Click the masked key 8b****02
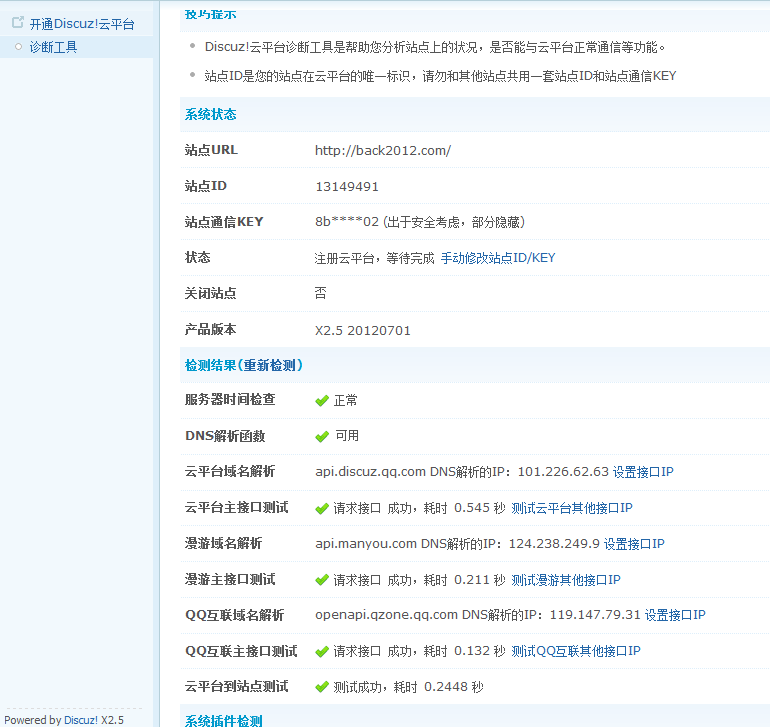 click(347, 222)
